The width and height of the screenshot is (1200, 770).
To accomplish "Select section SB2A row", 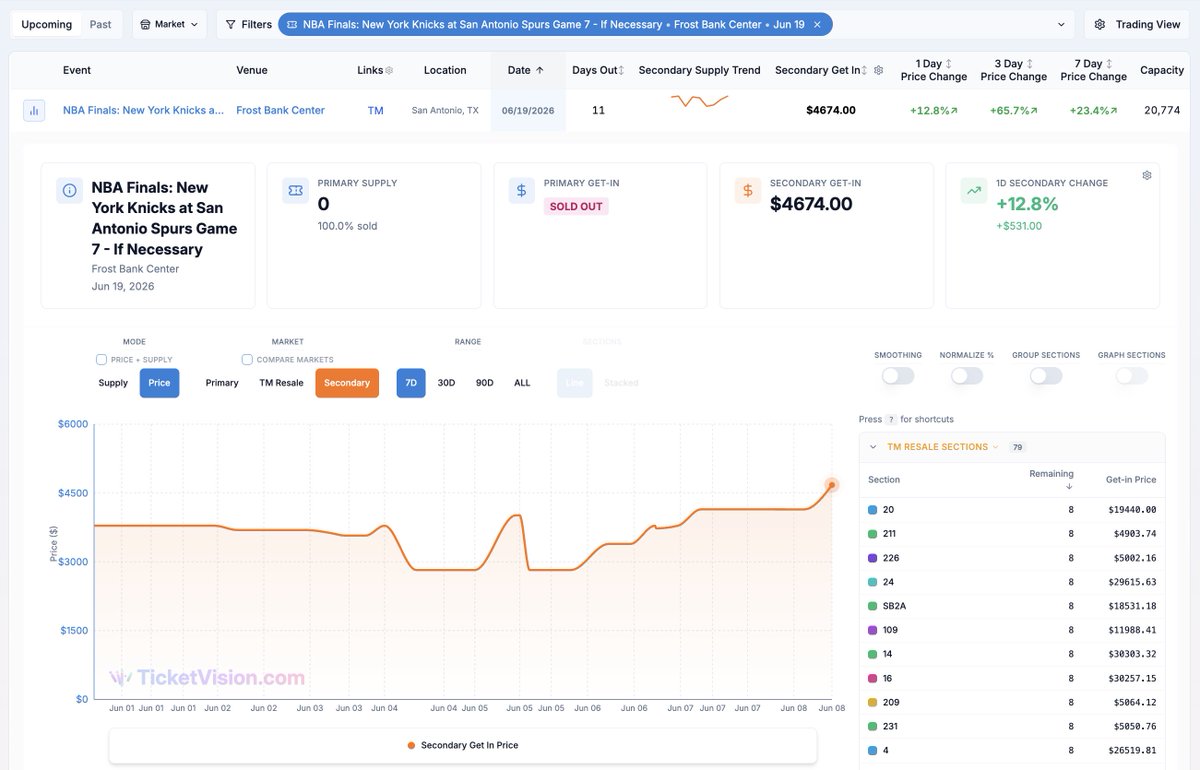I will pyautogui.click(x=1012, y=606).
